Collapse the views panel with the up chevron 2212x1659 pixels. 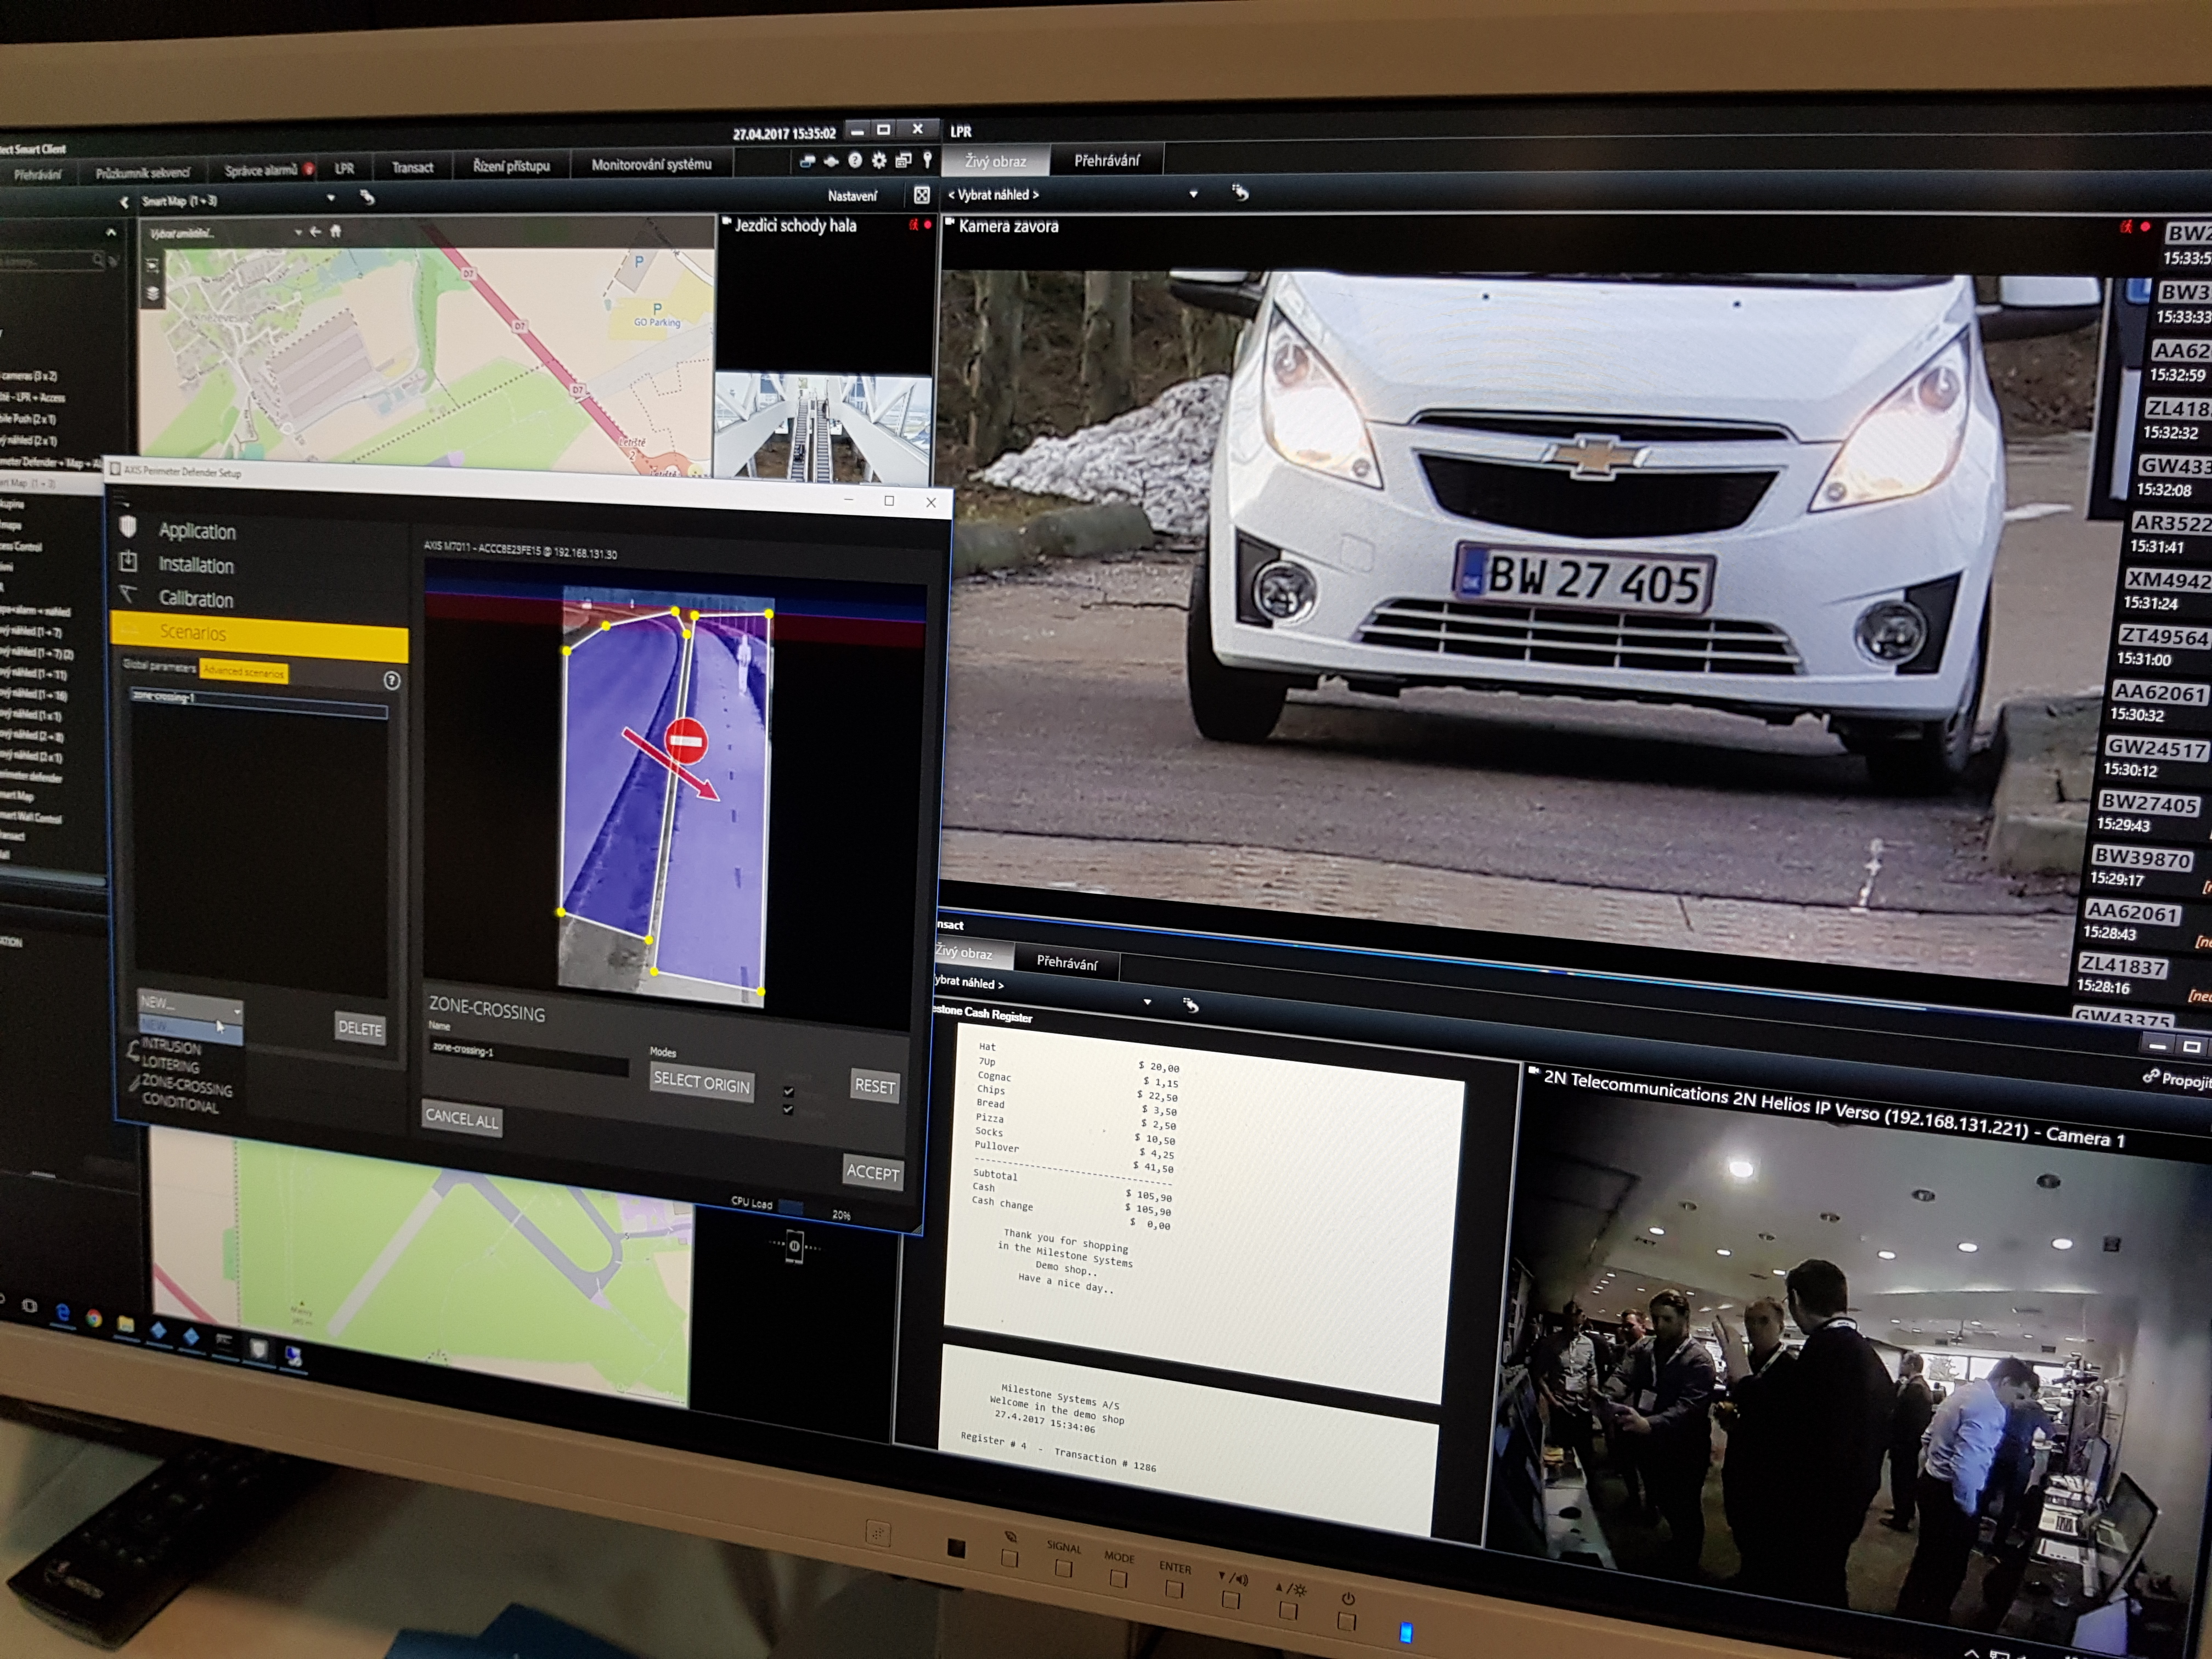111,232
